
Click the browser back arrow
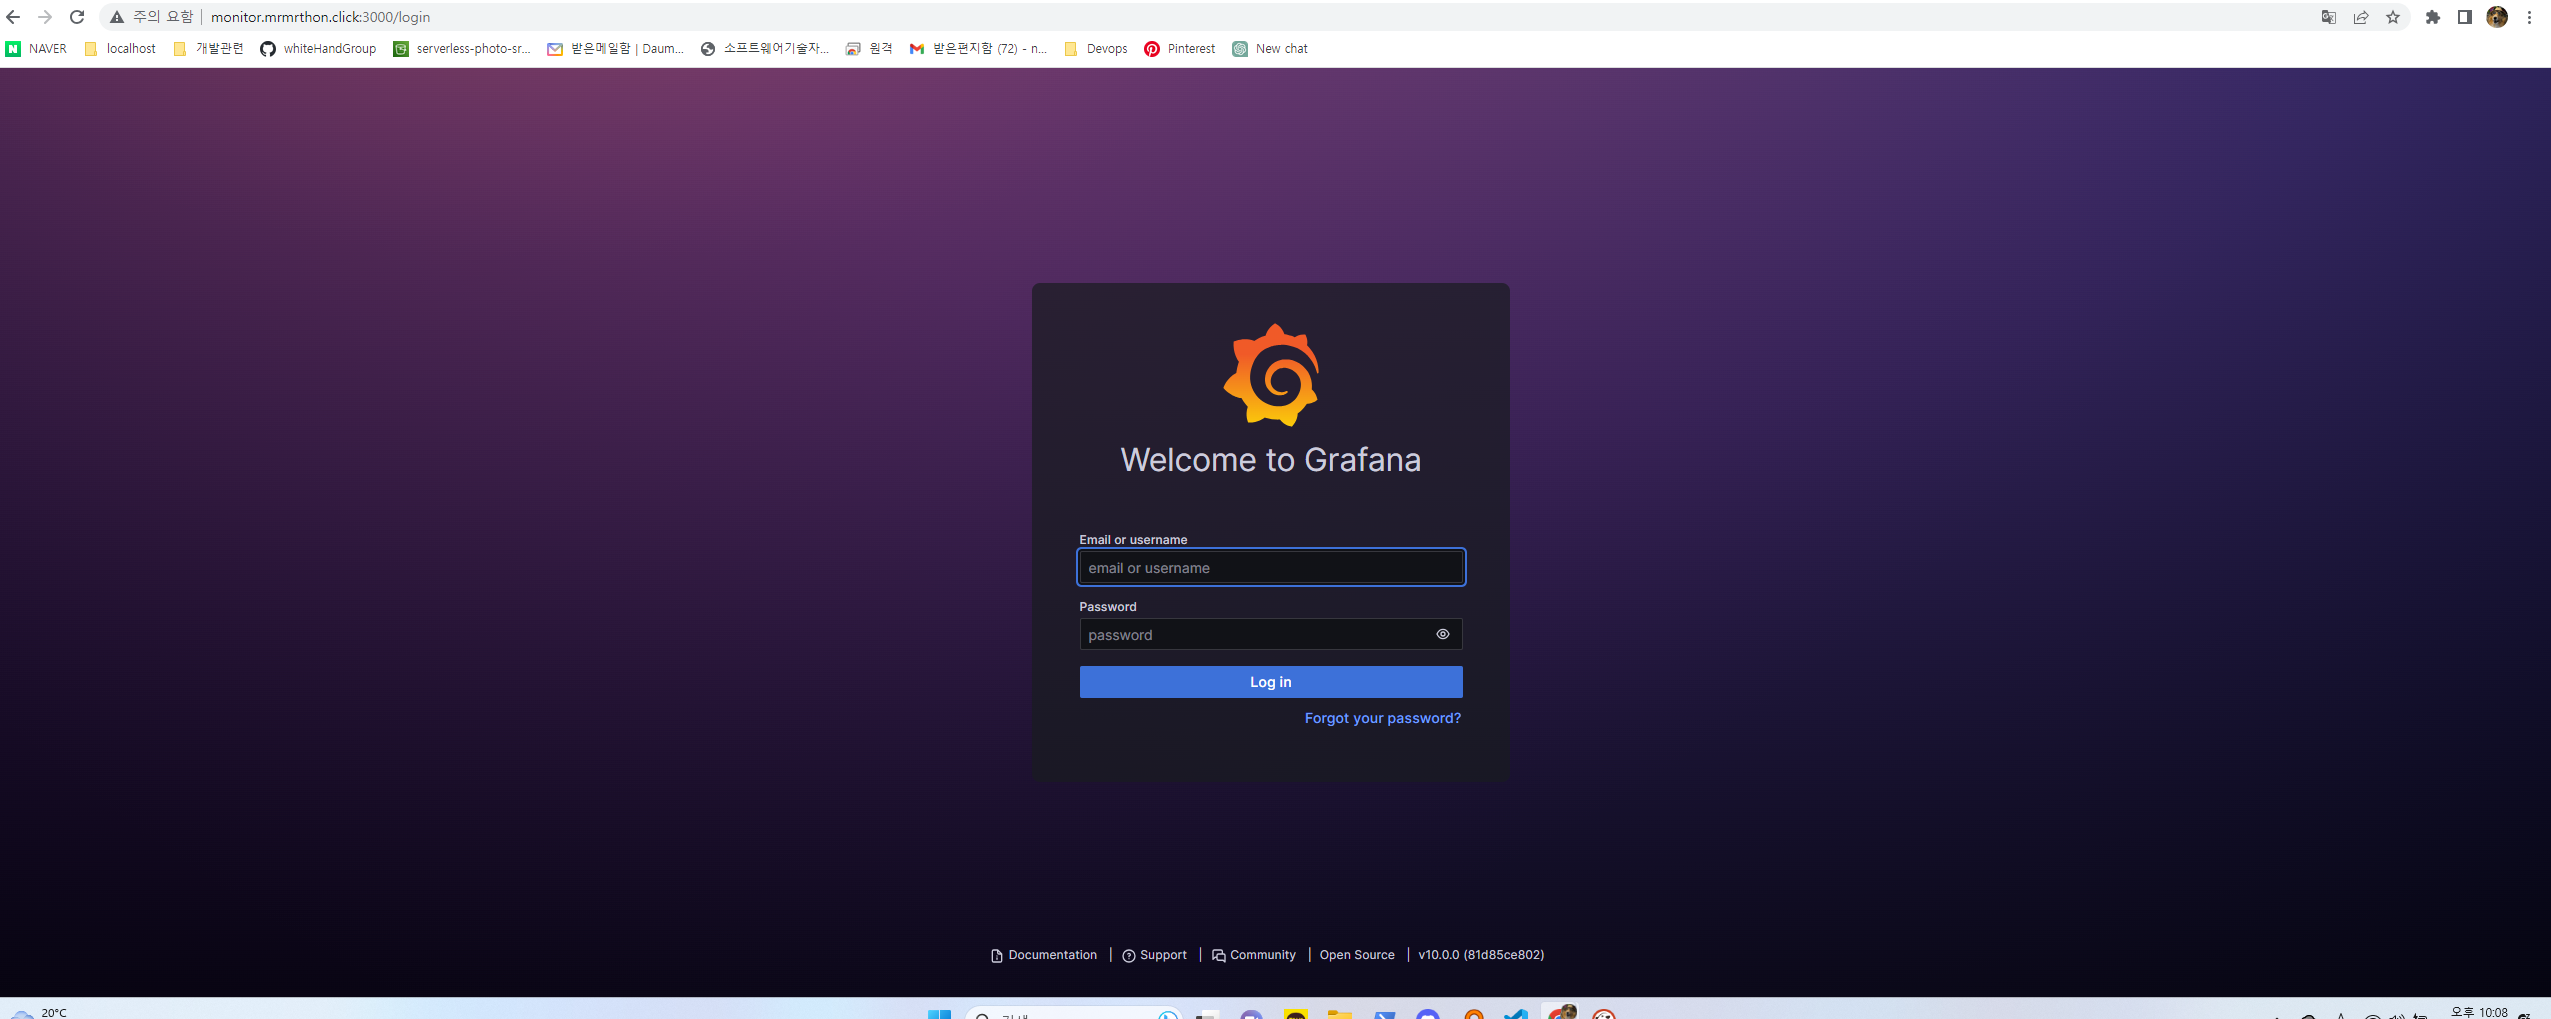[x=13, y=17]
